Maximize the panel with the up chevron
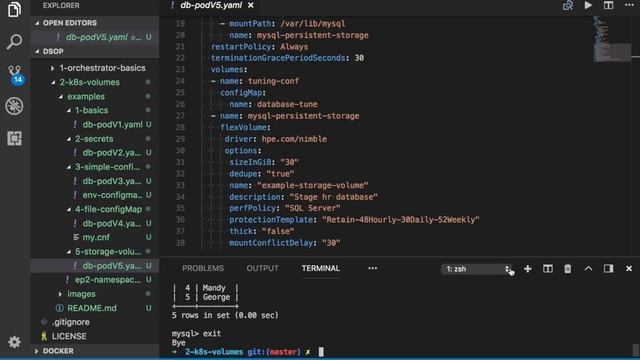The width and height of the screenshot is (640, 360). [588, 269]
